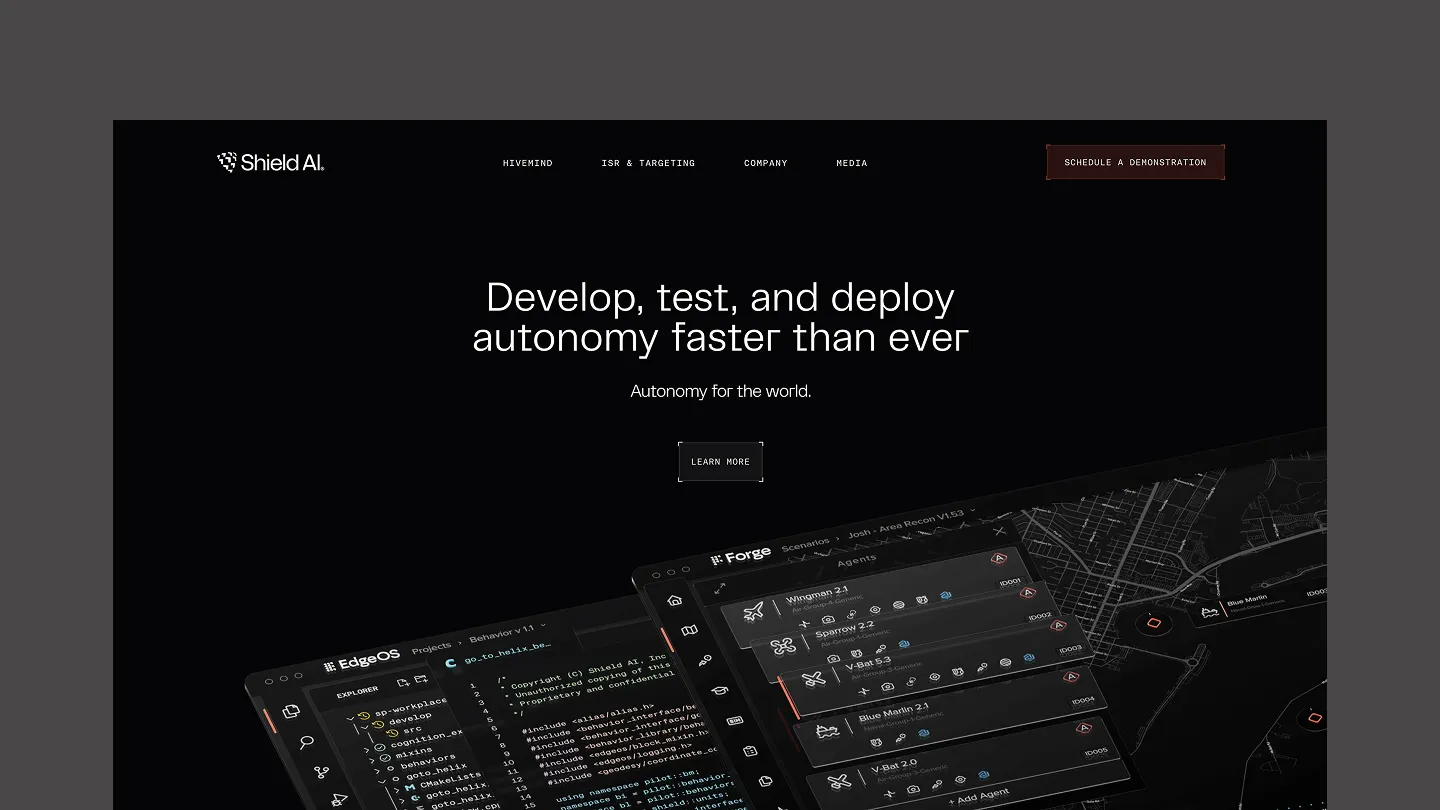Open the source control branch icon
Image resolution: width=1440 pixels, height=810 pixels.
[x=321, y=772]
